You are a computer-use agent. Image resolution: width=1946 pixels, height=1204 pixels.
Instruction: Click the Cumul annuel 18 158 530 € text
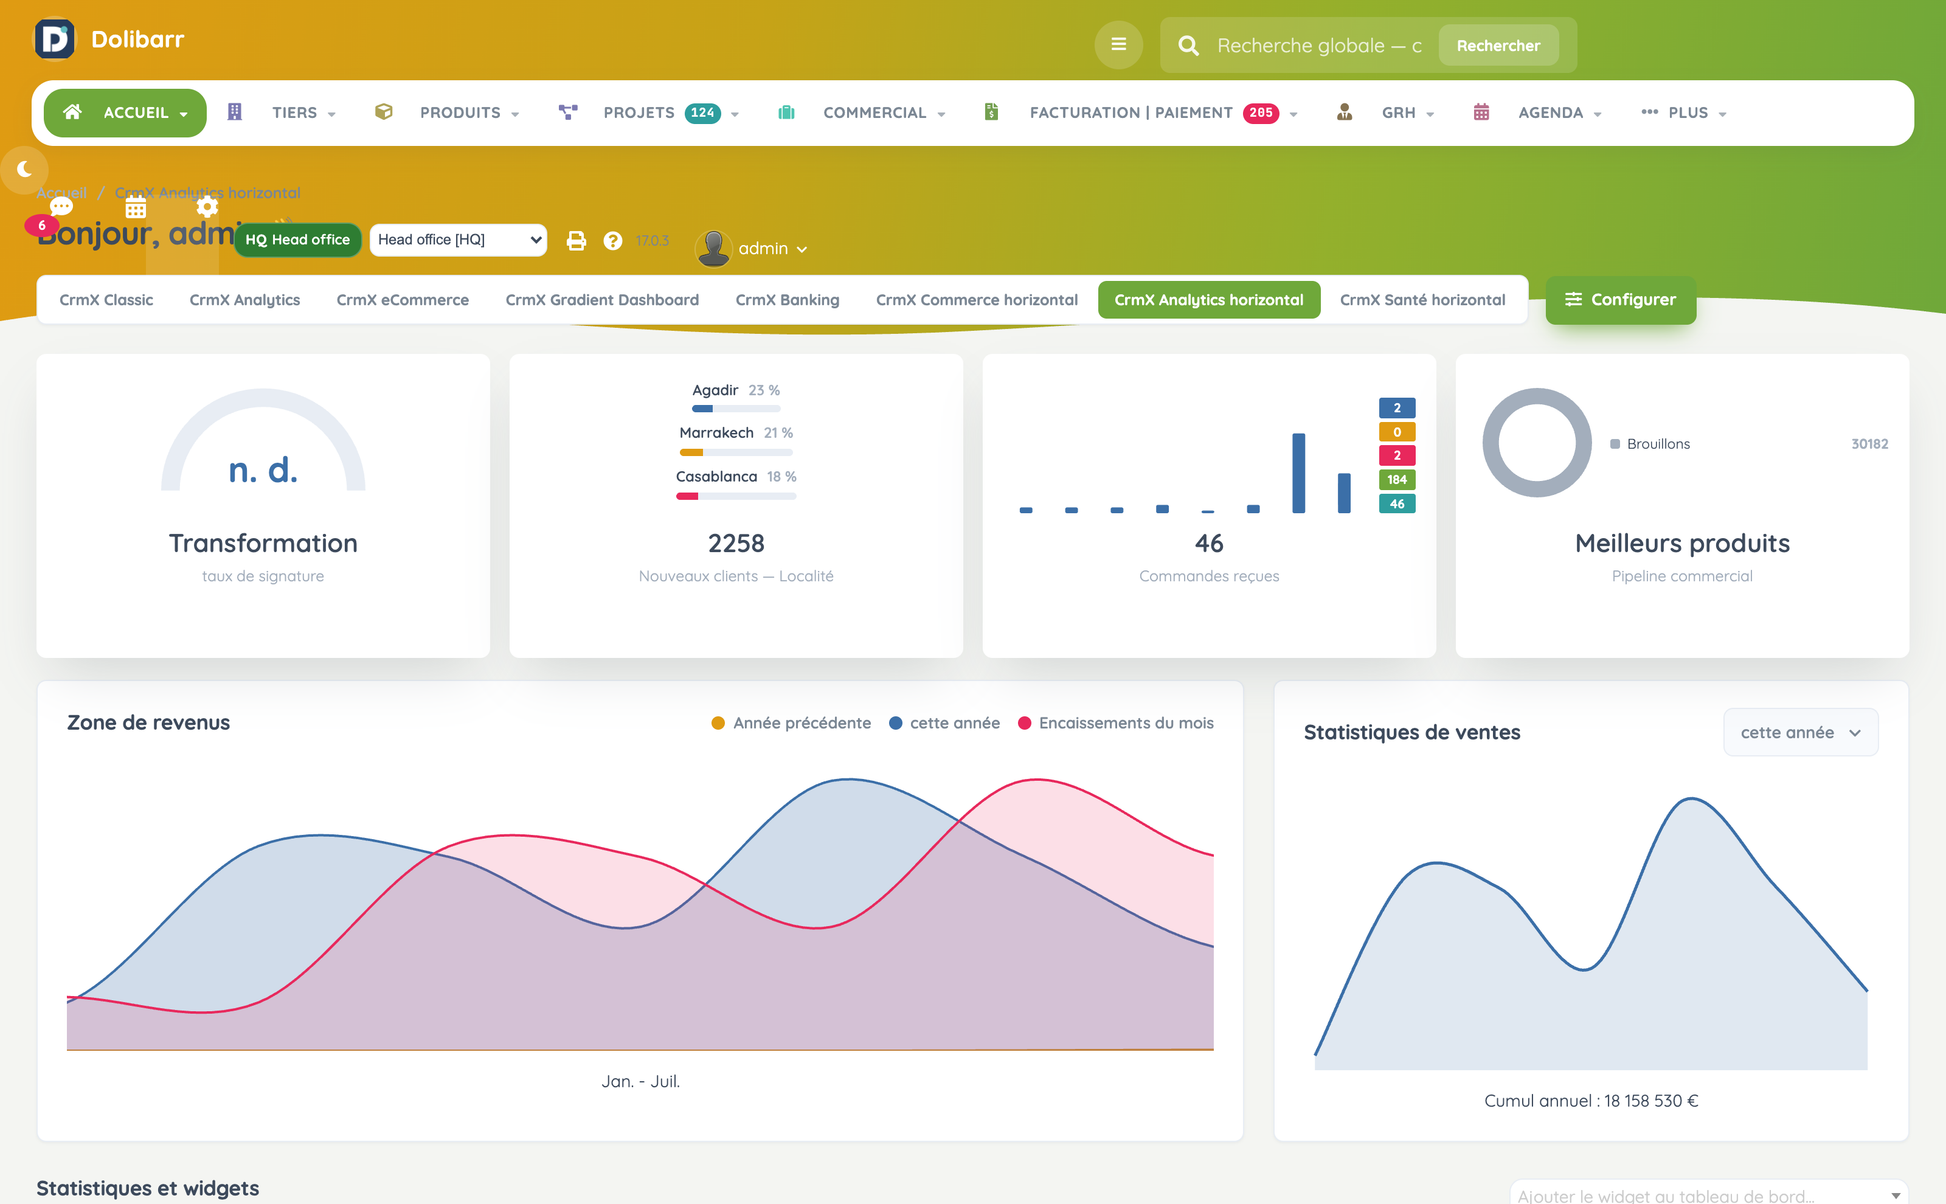(1591, 1101)
